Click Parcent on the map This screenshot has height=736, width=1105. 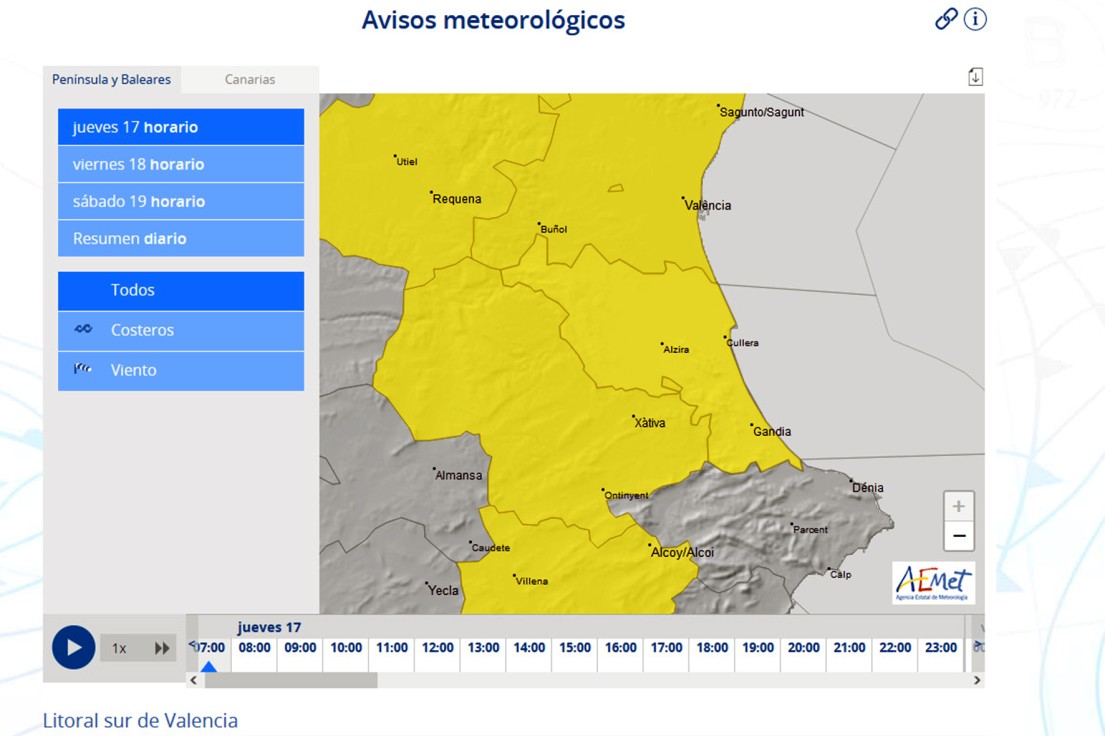click(810, 529)
